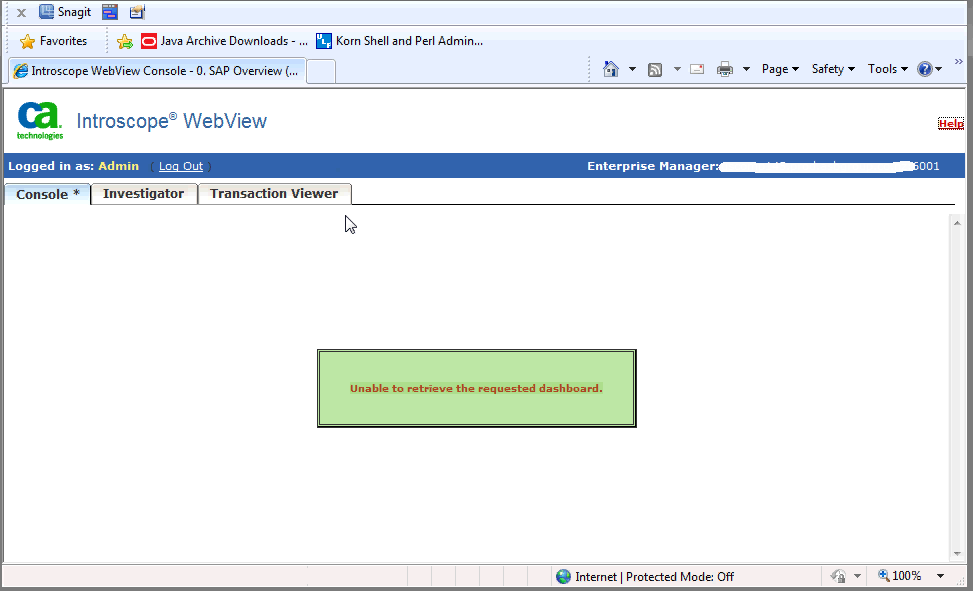The height and width of the screenshot is (591, 973).
Task: Switch to the Investigator tab
Action: click(x=143, y=194)
